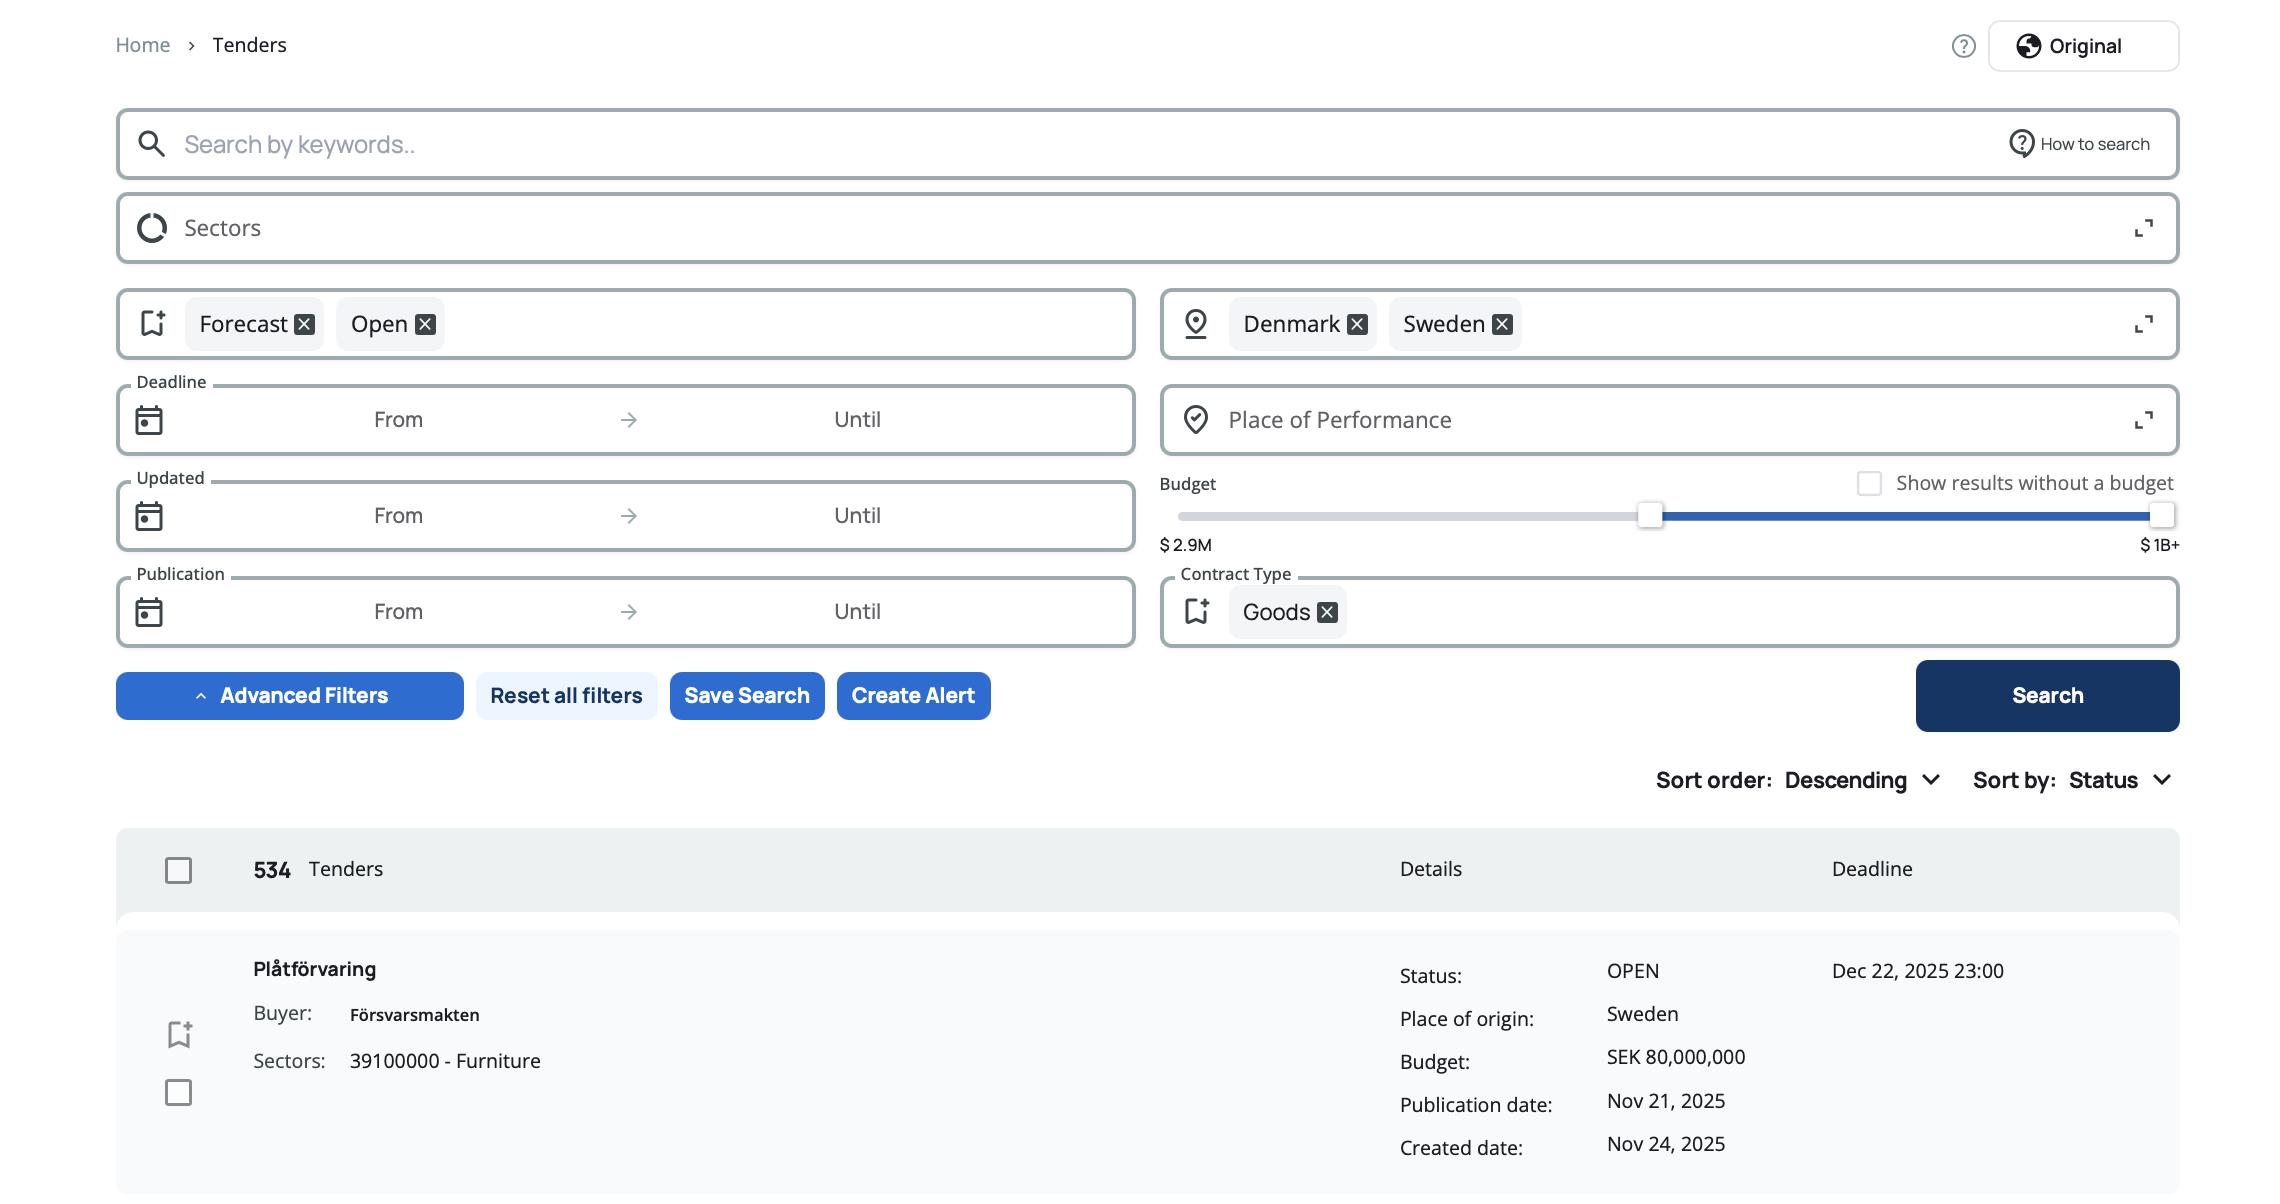The image size is (2280, 1204).
Task: Click the globe icon beside Original
Action: click(x=2028, y=46)
